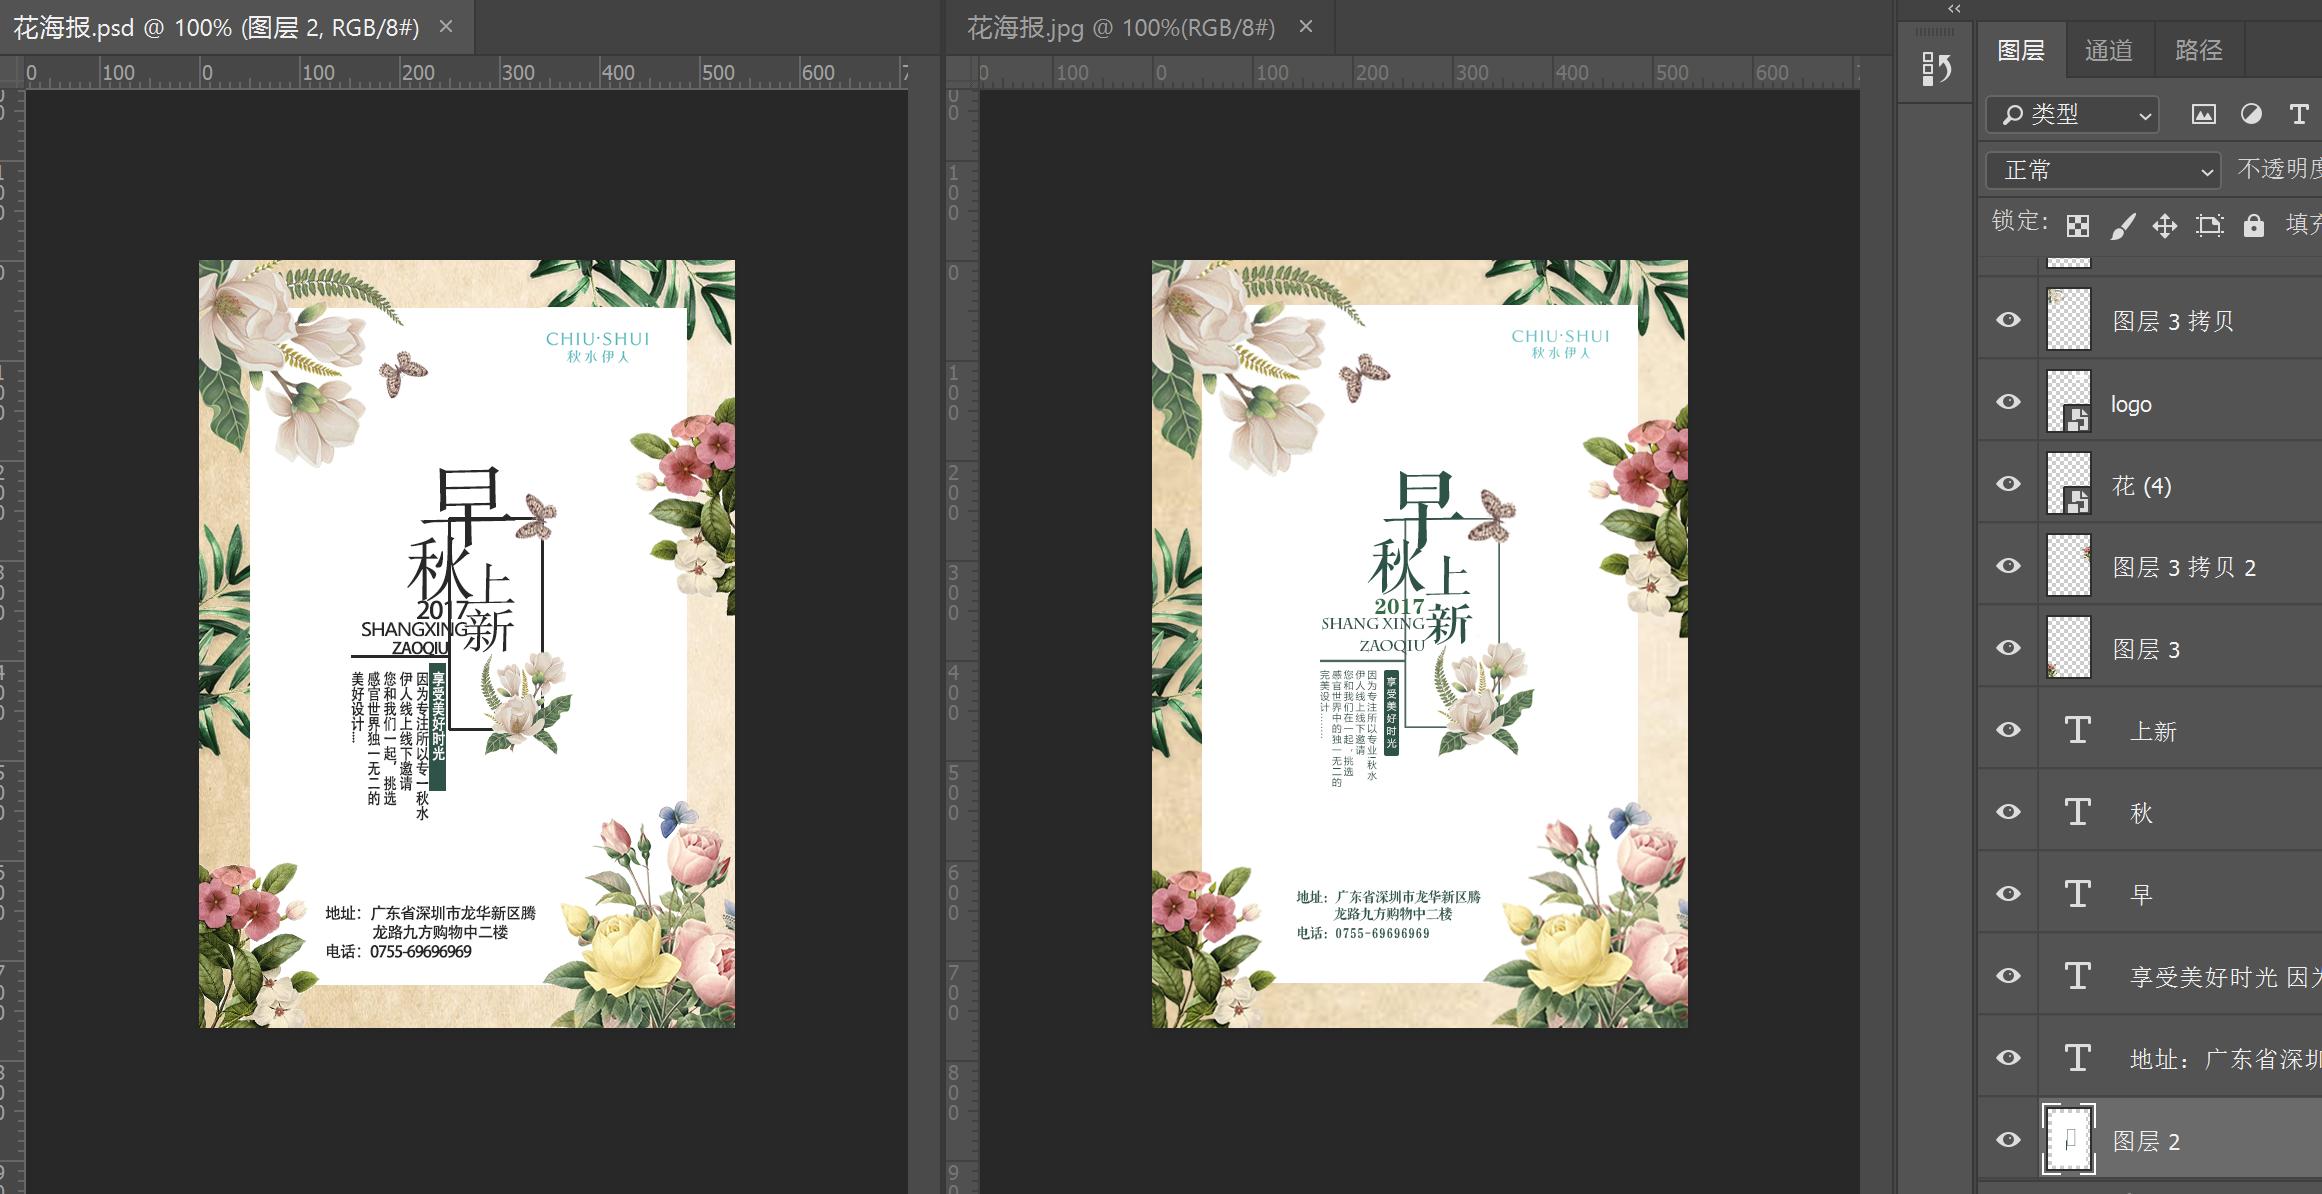Click the prevent artboard auto-nesting lock icon
Image resolution: width=2322 pixels, height=1194 pixels.
point(2209,225)
